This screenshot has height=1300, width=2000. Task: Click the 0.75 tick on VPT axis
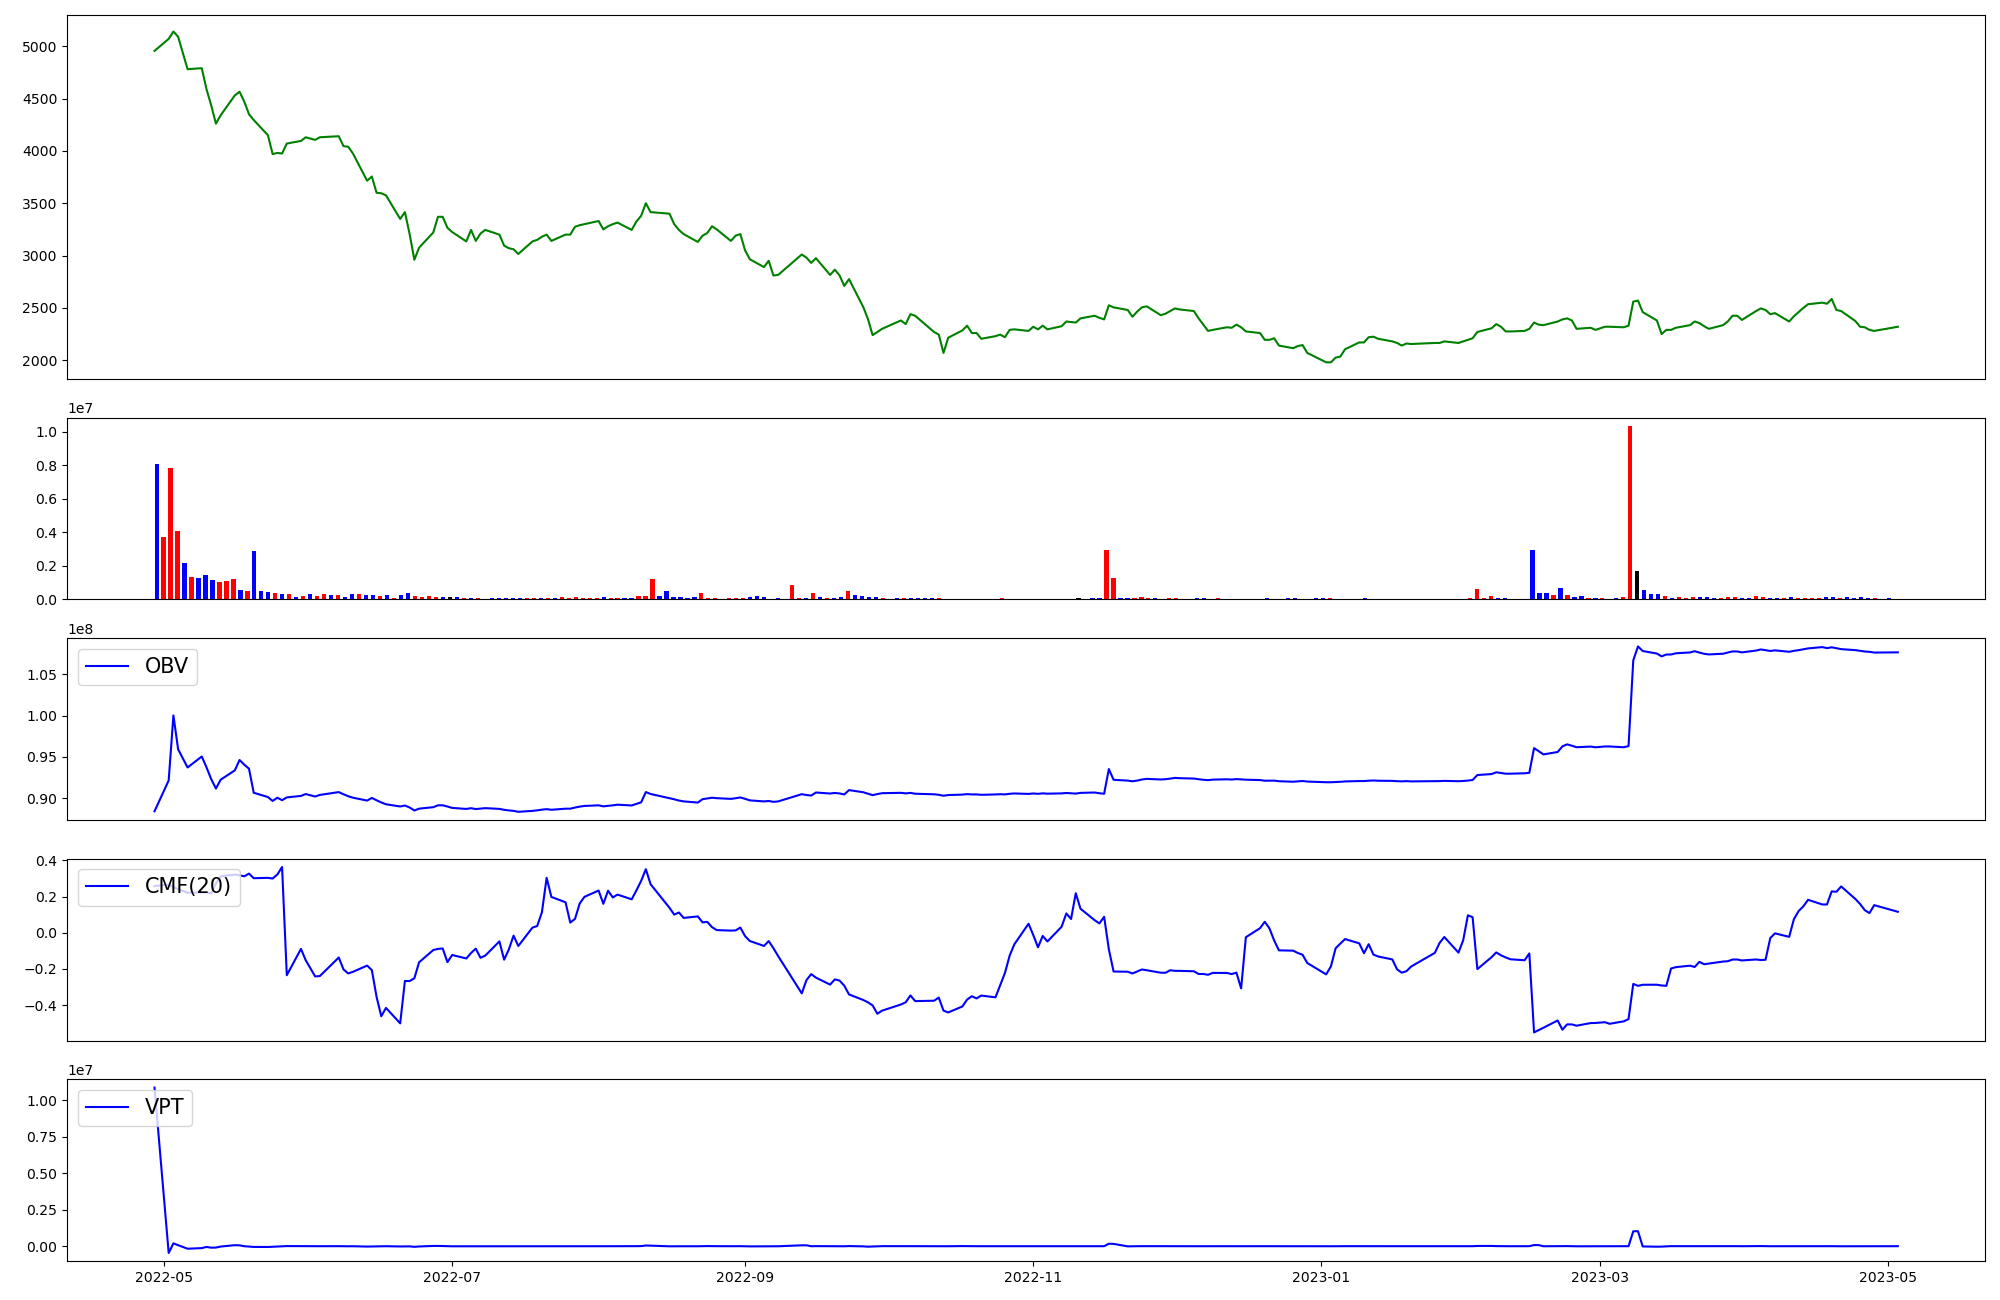point(41,1137)
